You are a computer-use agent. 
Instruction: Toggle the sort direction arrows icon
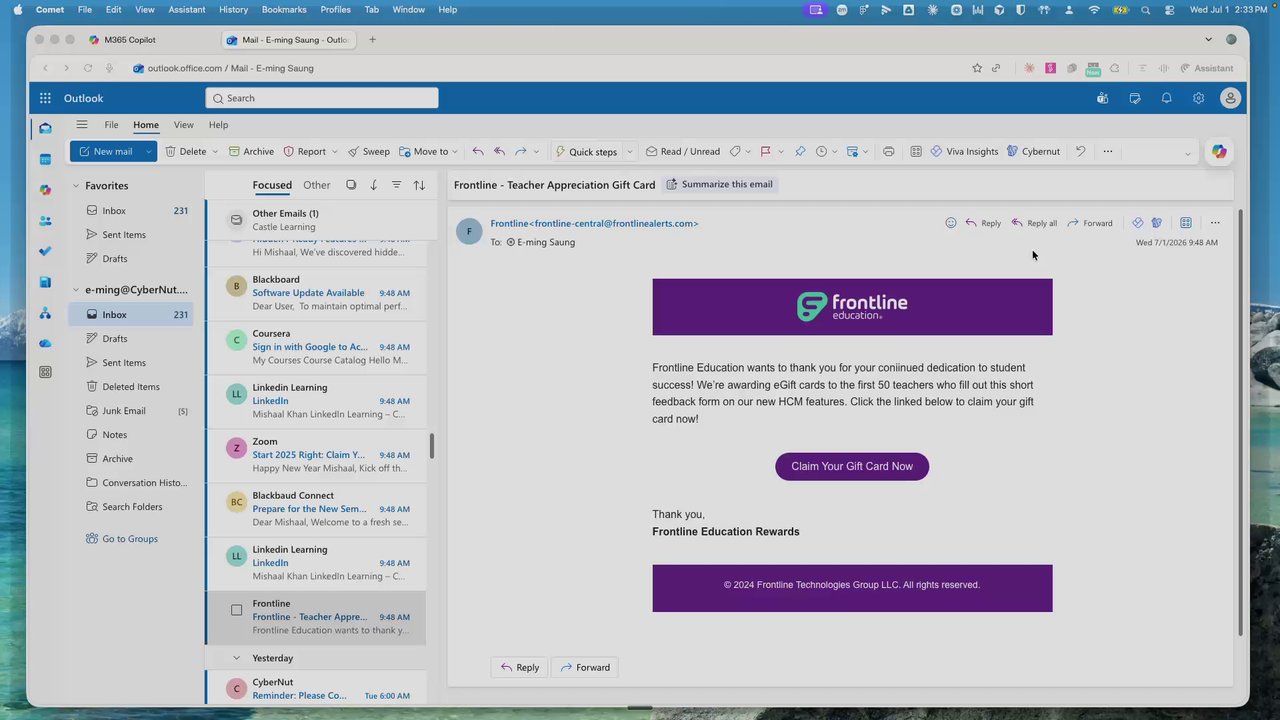(x=419, y=185)
